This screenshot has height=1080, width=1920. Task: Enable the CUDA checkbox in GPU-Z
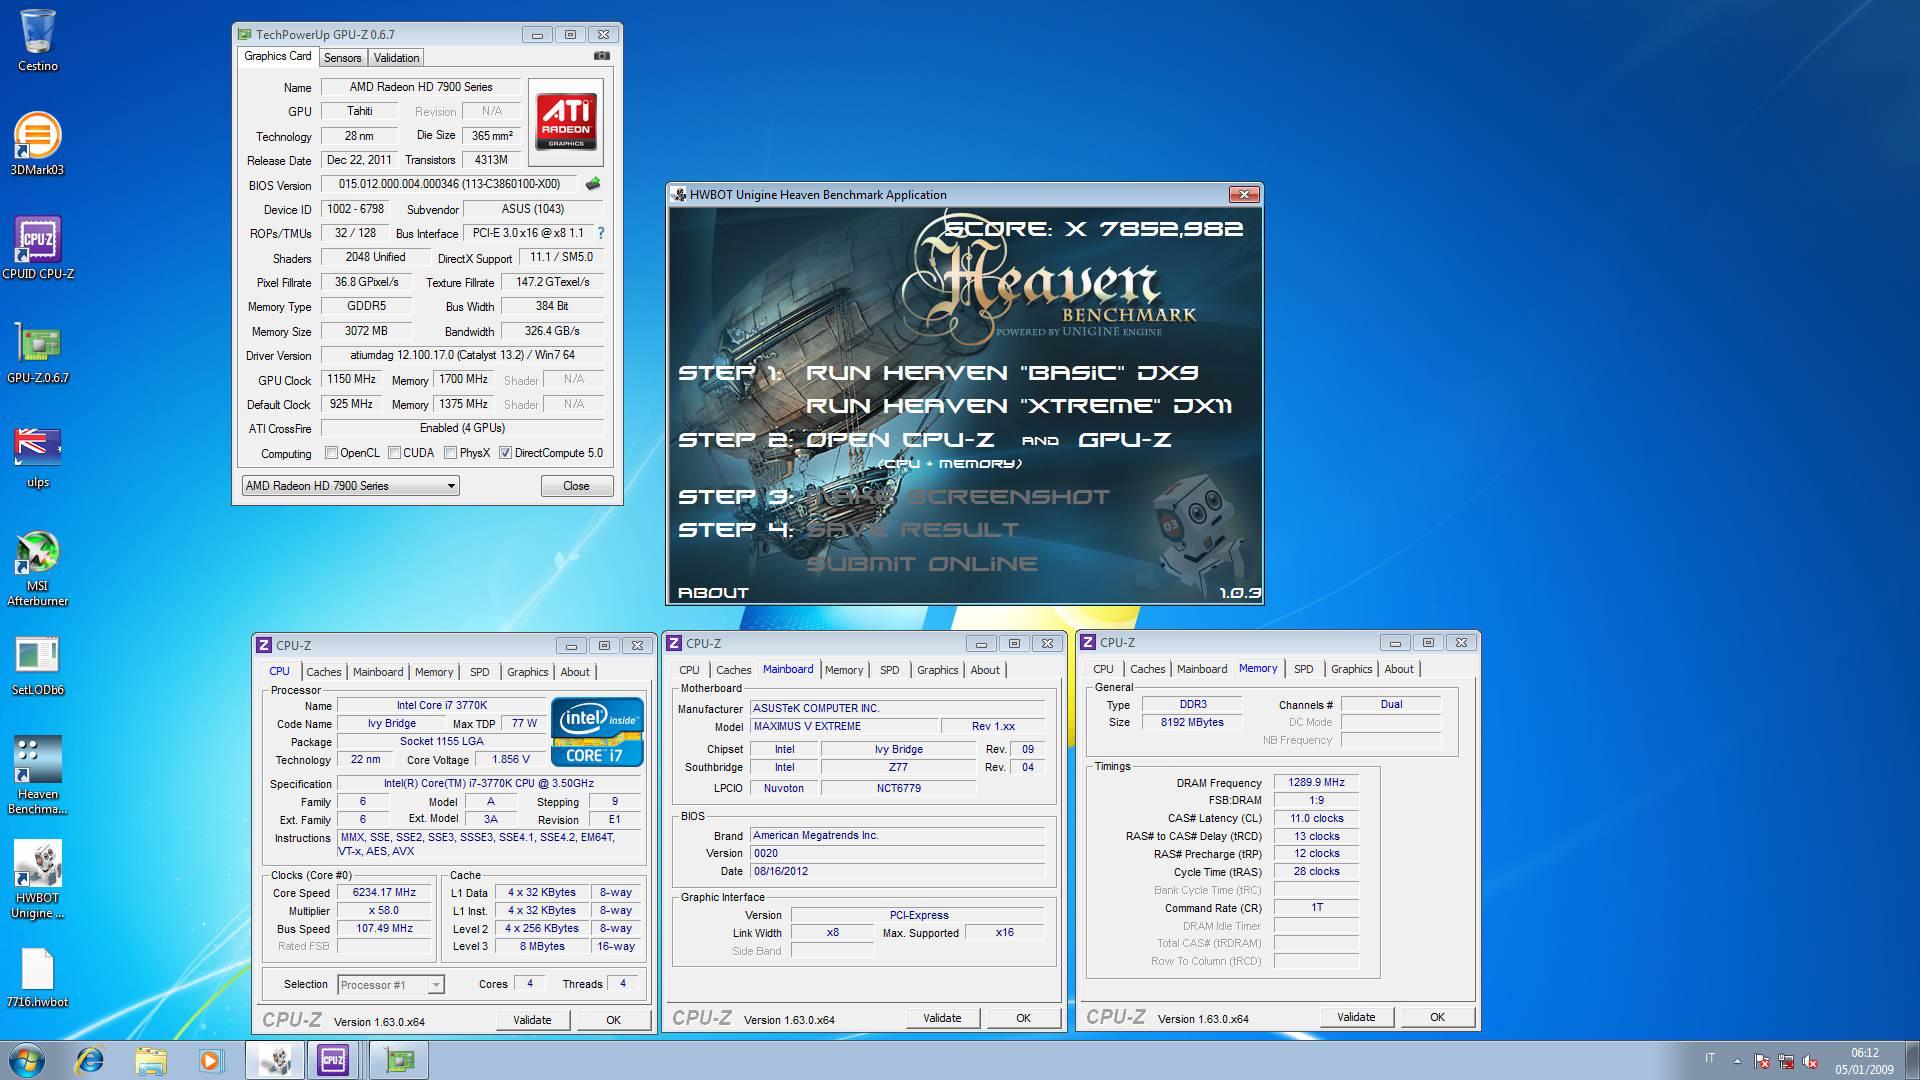click(x=395, y=453)
